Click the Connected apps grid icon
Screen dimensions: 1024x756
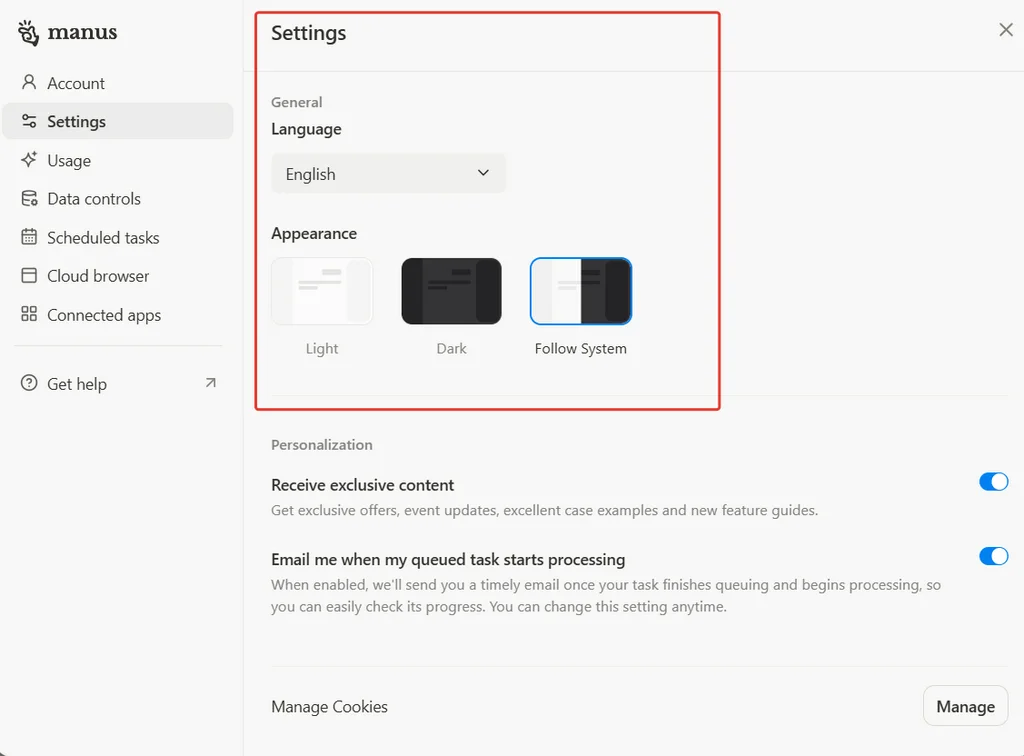pos(29,315)
